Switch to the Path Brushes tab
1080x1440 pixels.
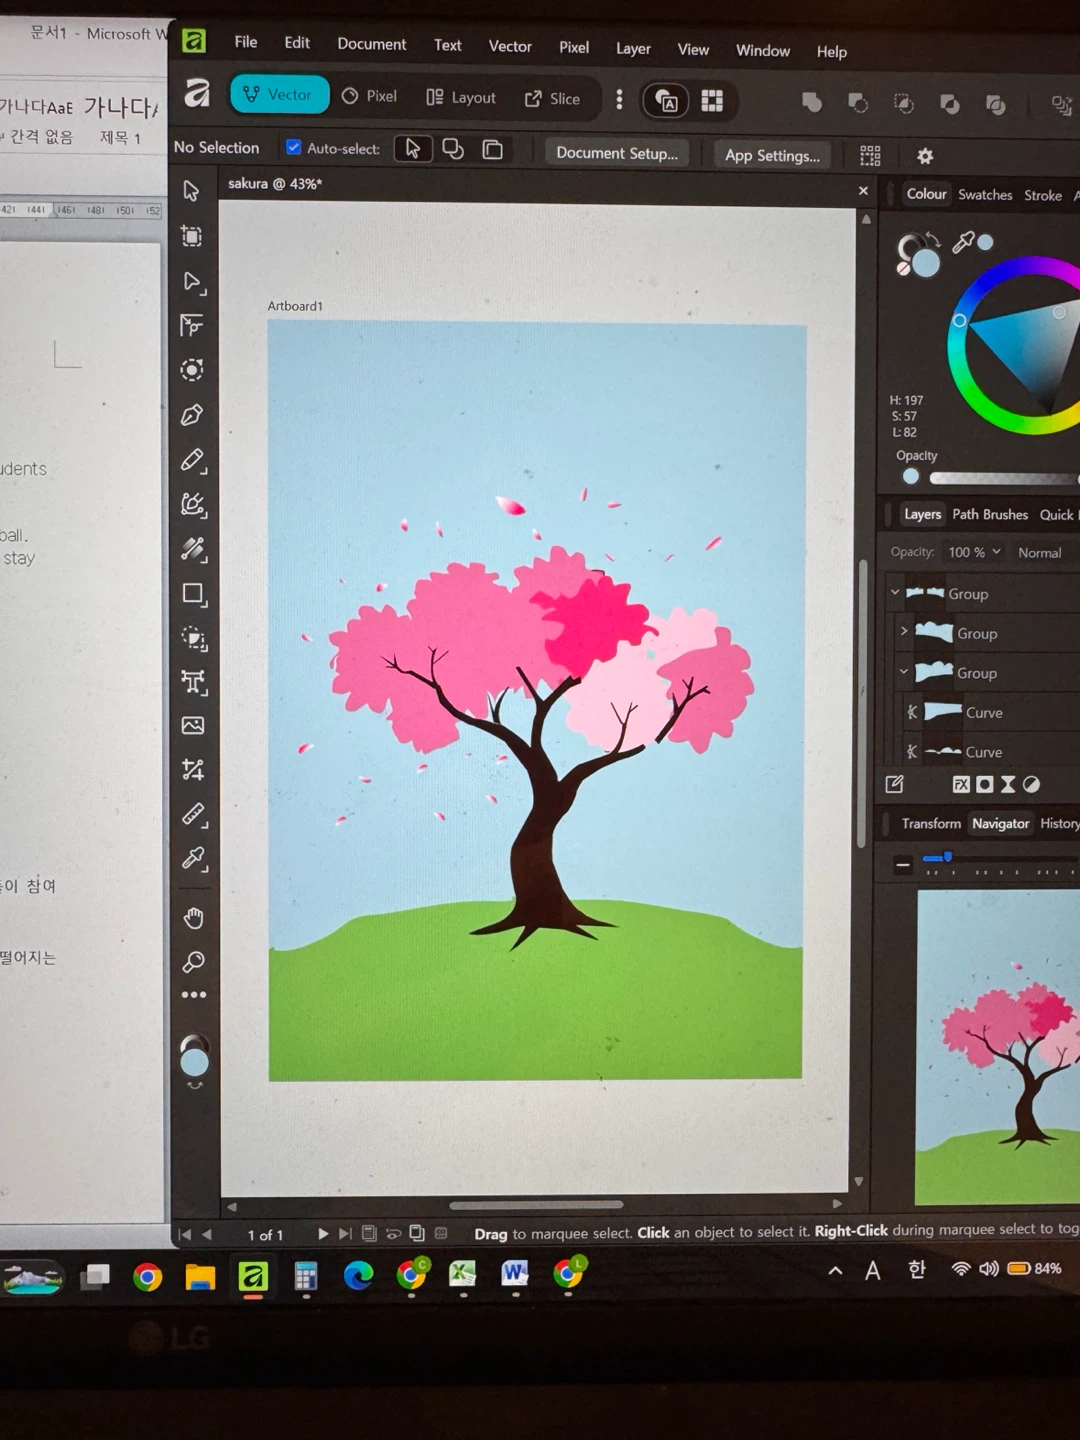point(990,514)
